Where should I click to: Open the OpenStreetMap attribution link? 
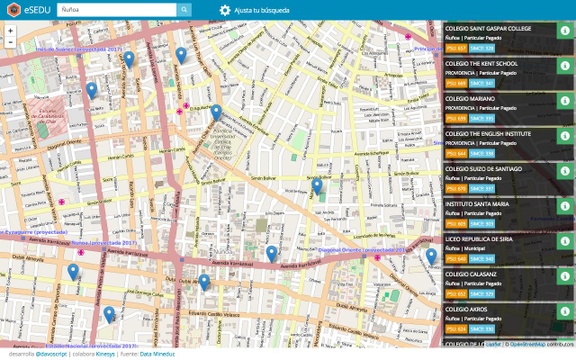(x=528, y=344)
